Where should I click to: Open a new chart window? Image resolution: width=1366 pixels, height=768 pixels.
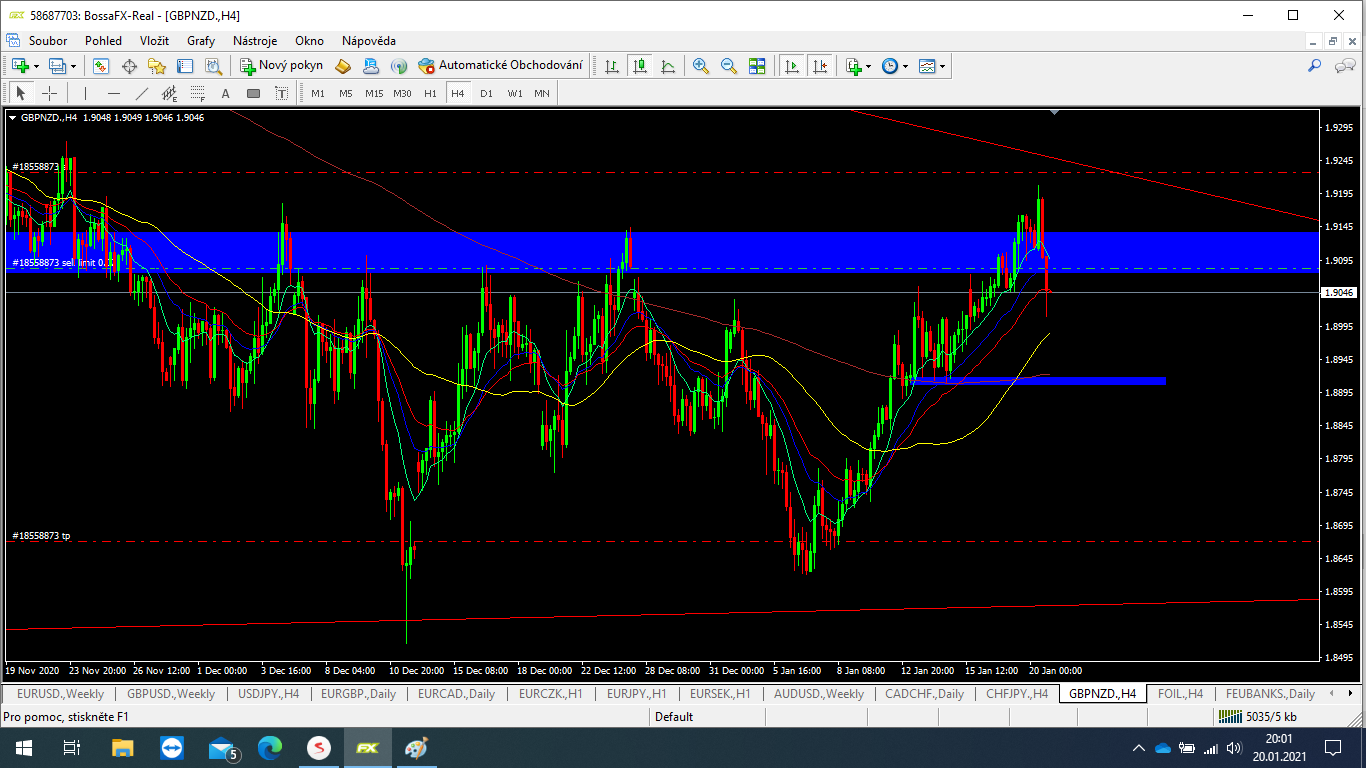(x=19, y=66)
